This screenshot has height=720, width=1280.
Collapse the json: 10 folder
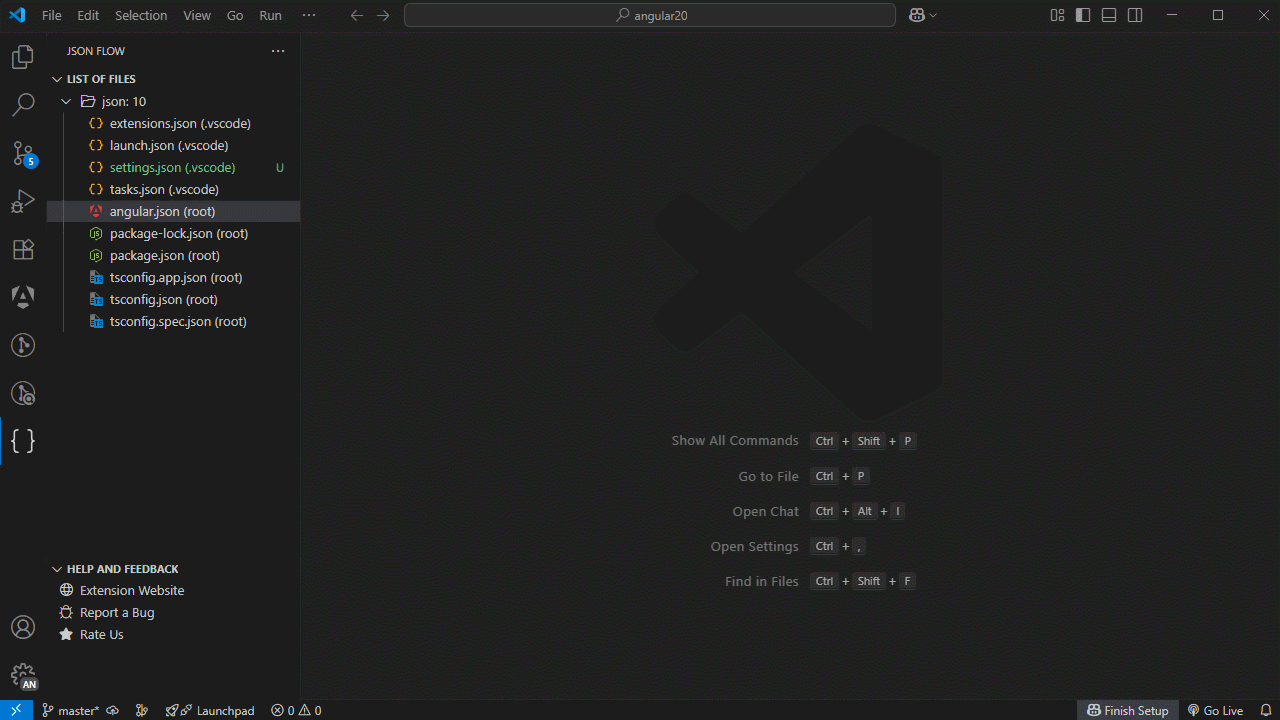pos(66,100)
